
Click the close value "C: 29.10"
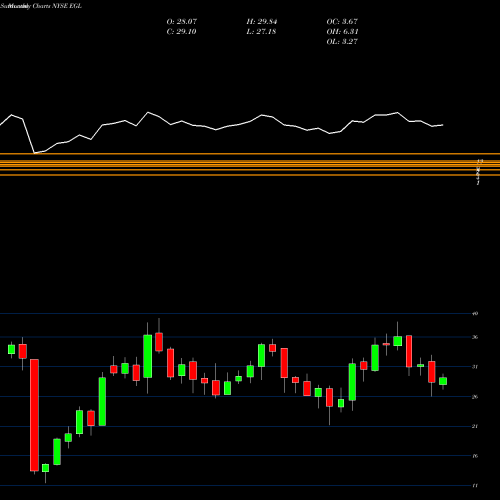(181, 32)
